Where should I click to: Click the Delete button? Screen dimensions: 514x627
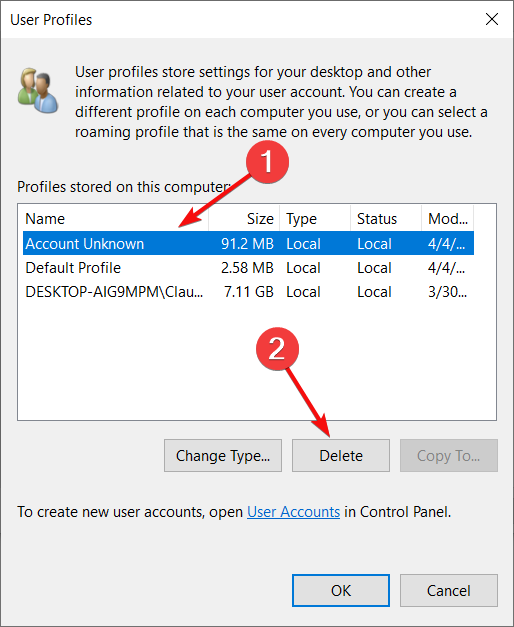tap(340, 455)
